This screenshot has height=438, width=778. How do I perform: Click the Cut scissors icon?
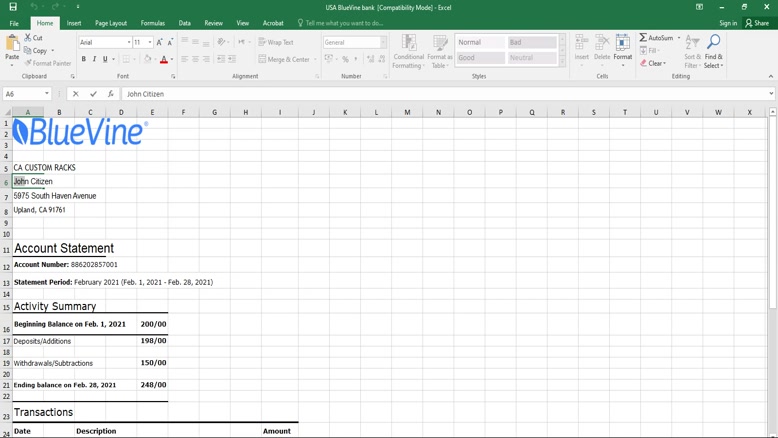pyautogui.click(x=28, y=38)
